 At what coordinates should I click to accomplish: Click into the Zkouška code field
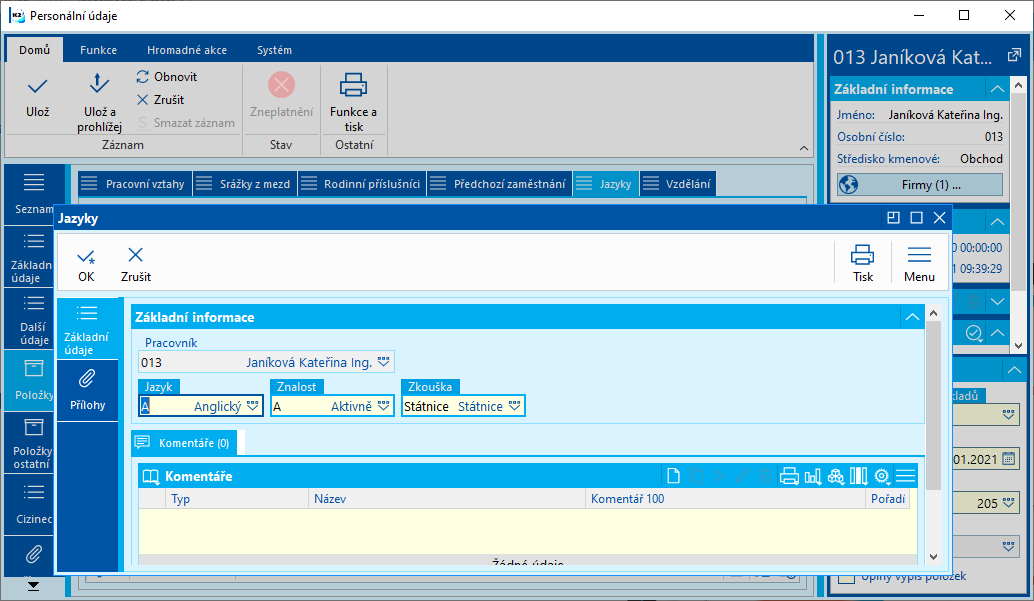[x=427, y=406]
